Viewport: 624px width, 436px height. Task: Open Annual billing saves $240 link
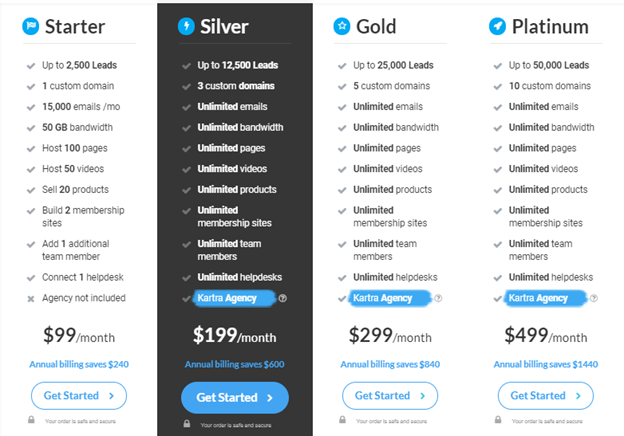[79, 364]
